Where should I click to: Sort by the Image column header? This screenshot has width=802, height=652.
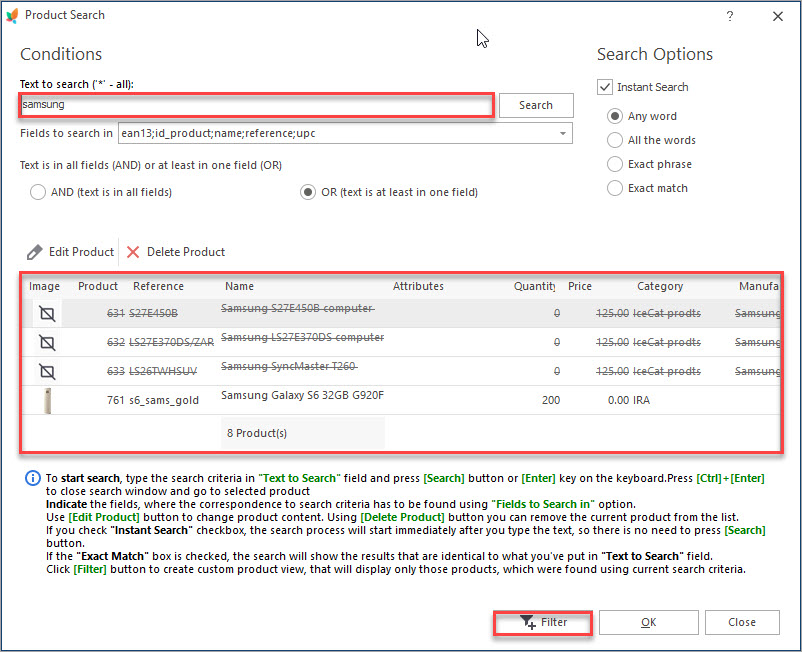[x=44, y=286]
